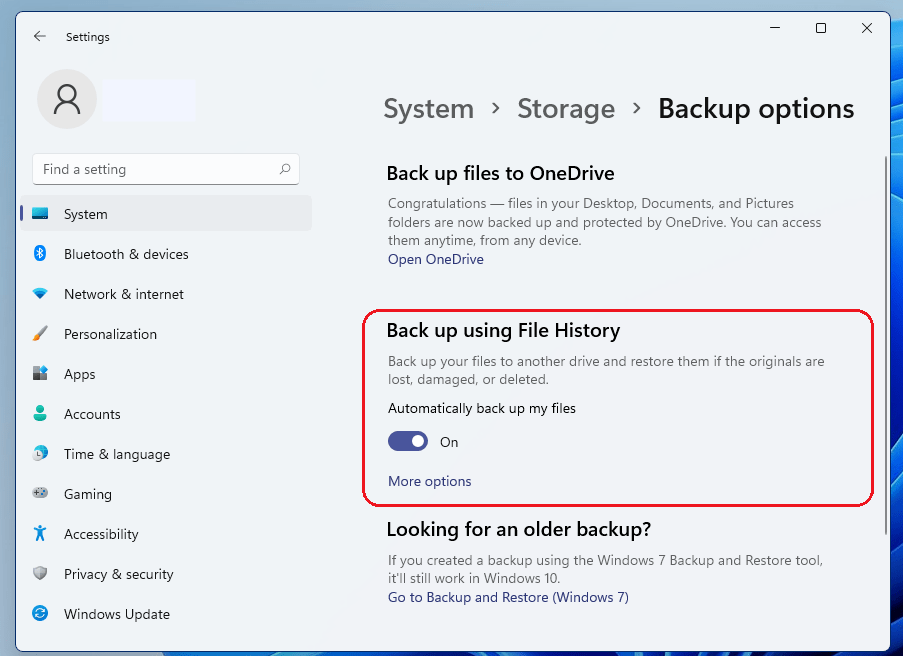Go back with the back arrow
This screenshot has width=903, height=656.
click(40, 36)
